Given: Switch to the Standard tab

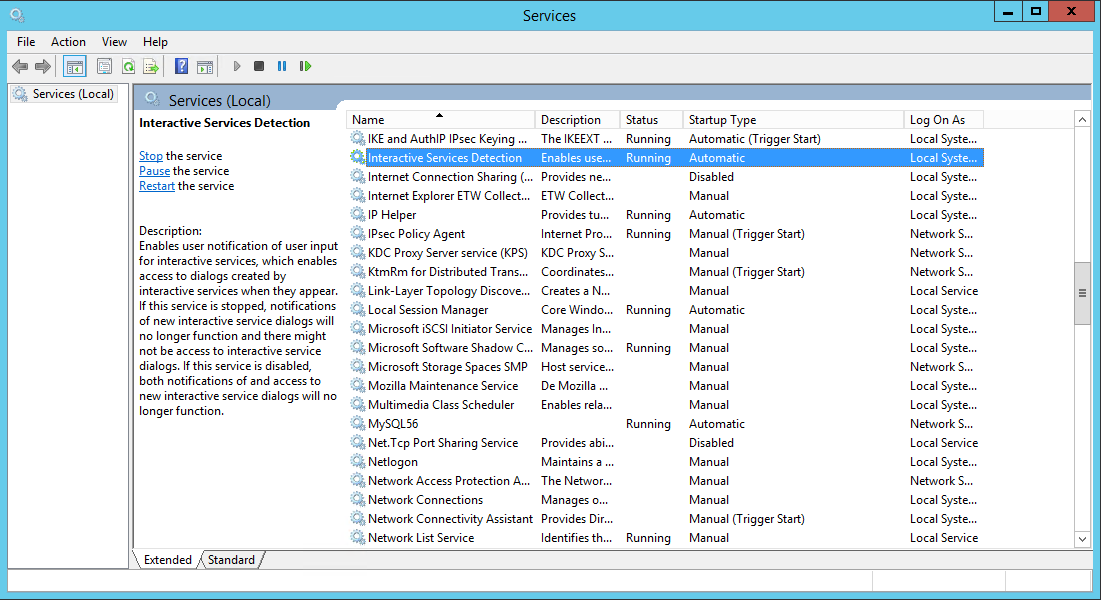Looking at the screenshot, I should pos(231,560).
